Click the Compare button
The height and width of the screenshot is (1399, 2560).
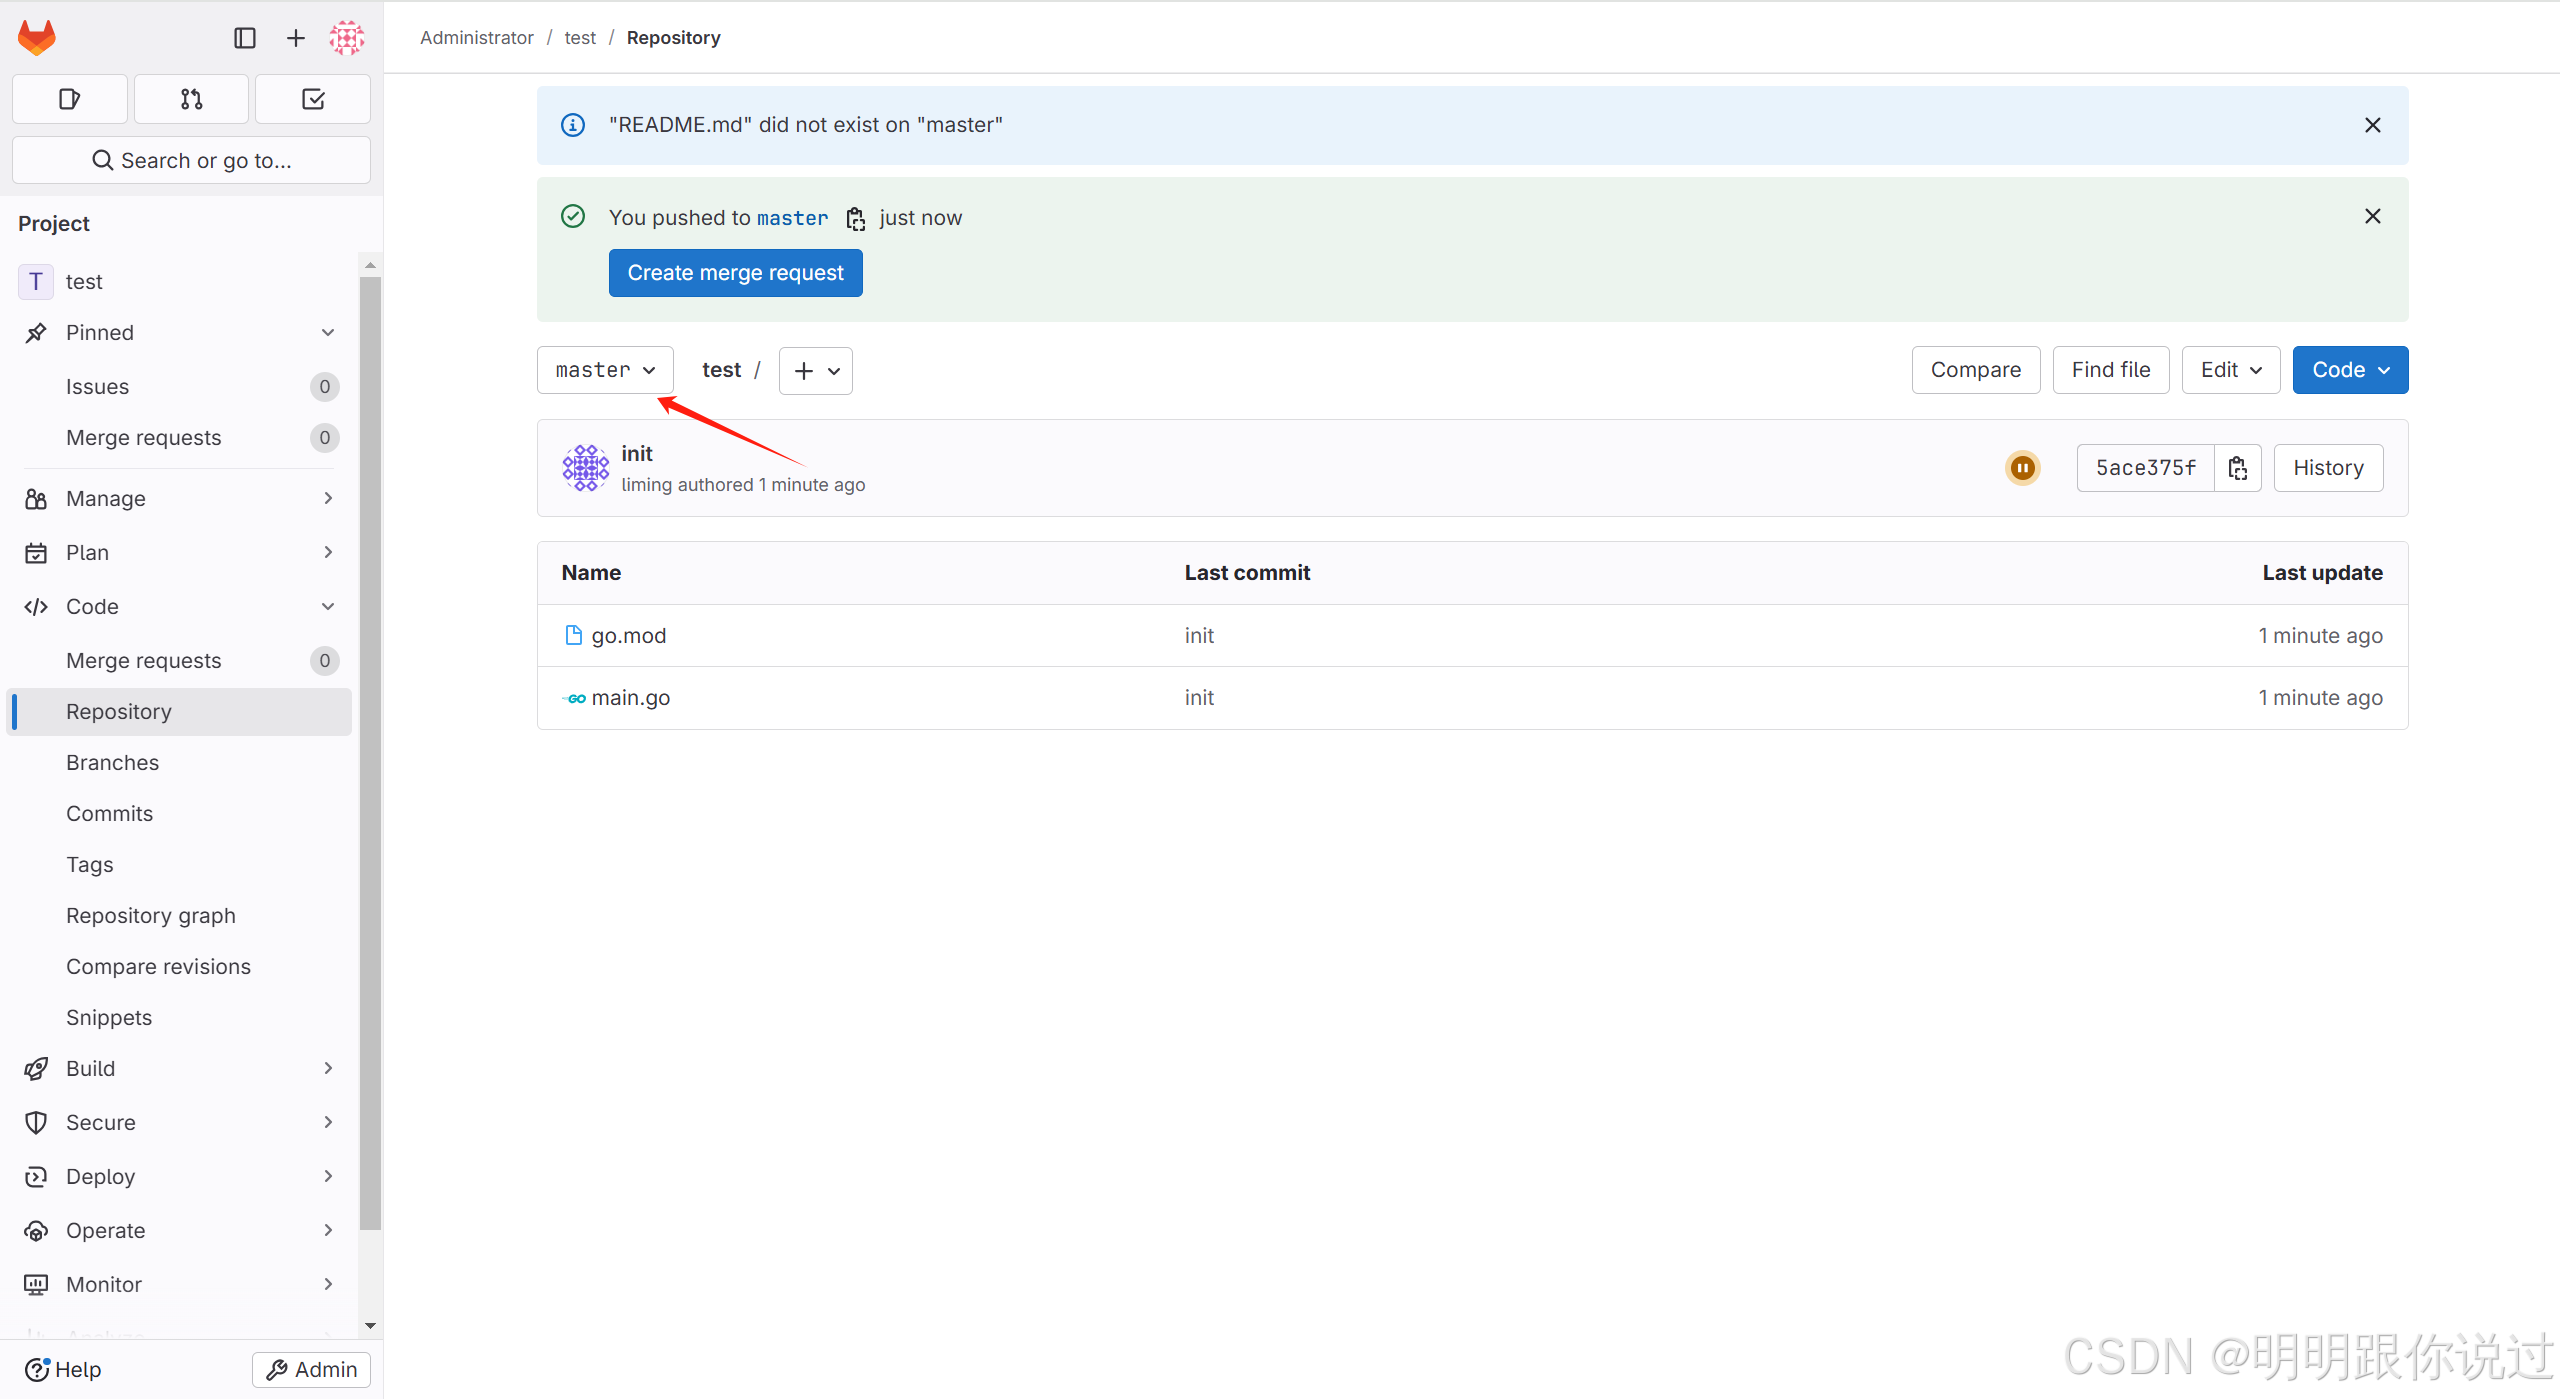click(x=1976, y=370)
